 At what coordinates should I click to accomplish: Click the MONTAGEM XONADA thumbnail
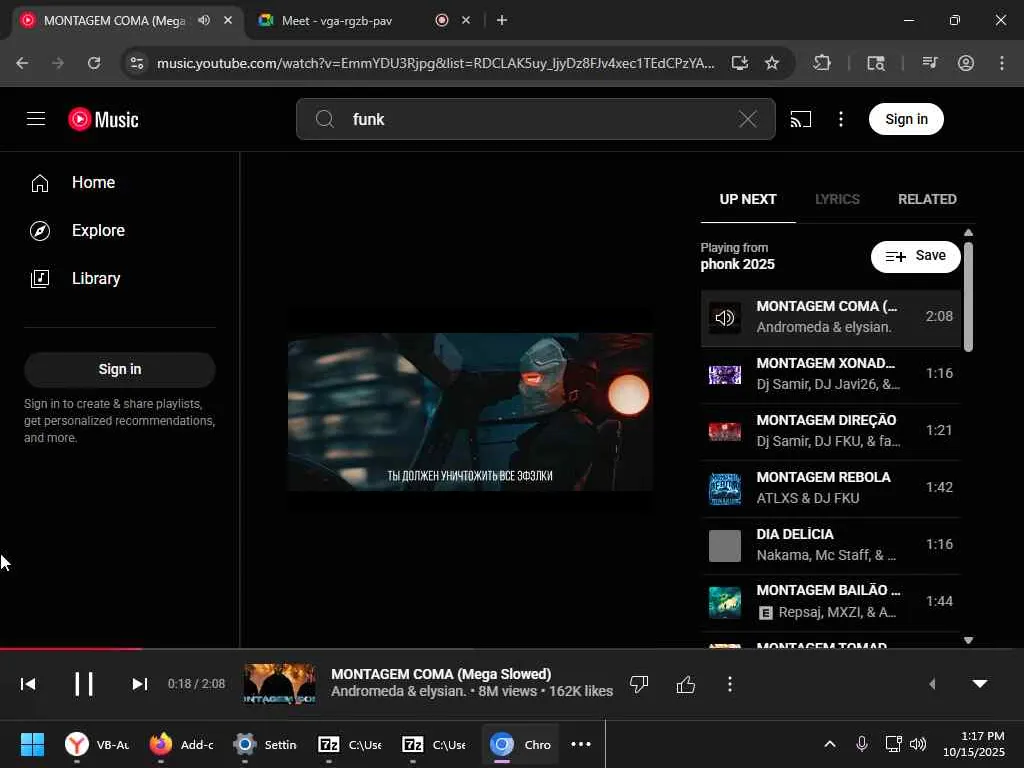[725, 375]
